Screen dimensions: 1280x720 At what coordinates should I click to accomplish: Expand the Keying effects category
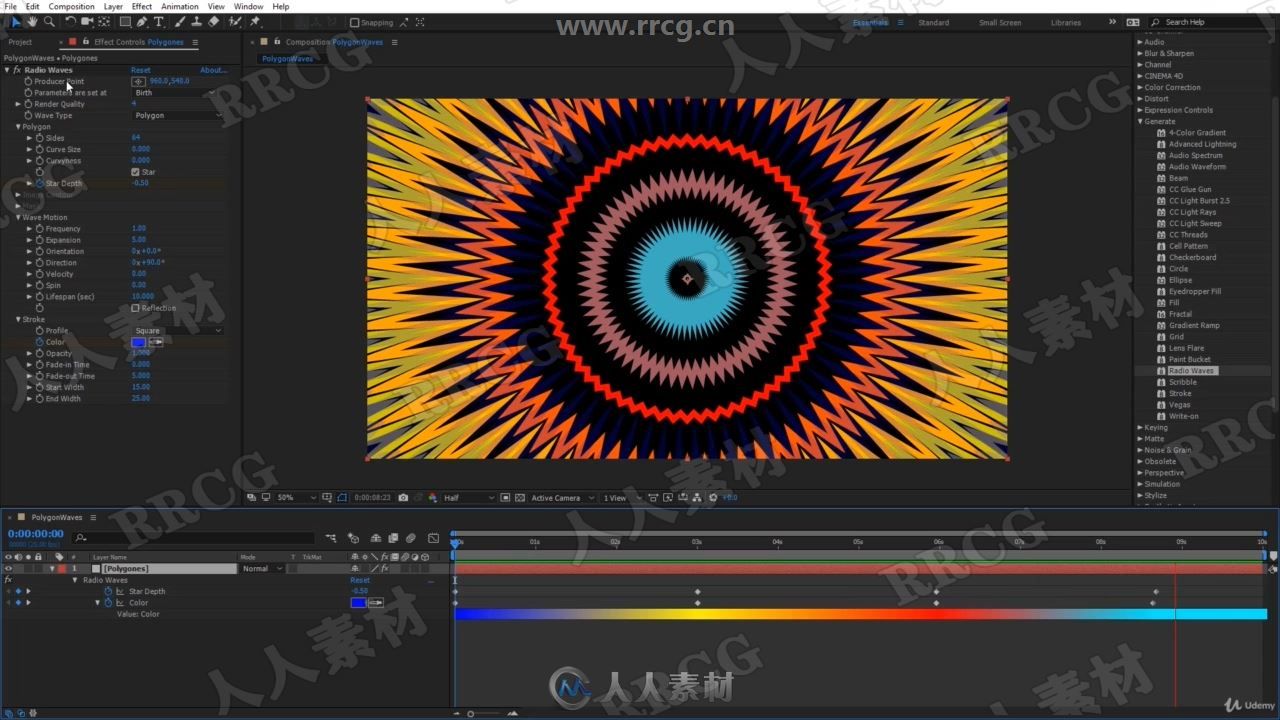click(x=1141, y=427)
